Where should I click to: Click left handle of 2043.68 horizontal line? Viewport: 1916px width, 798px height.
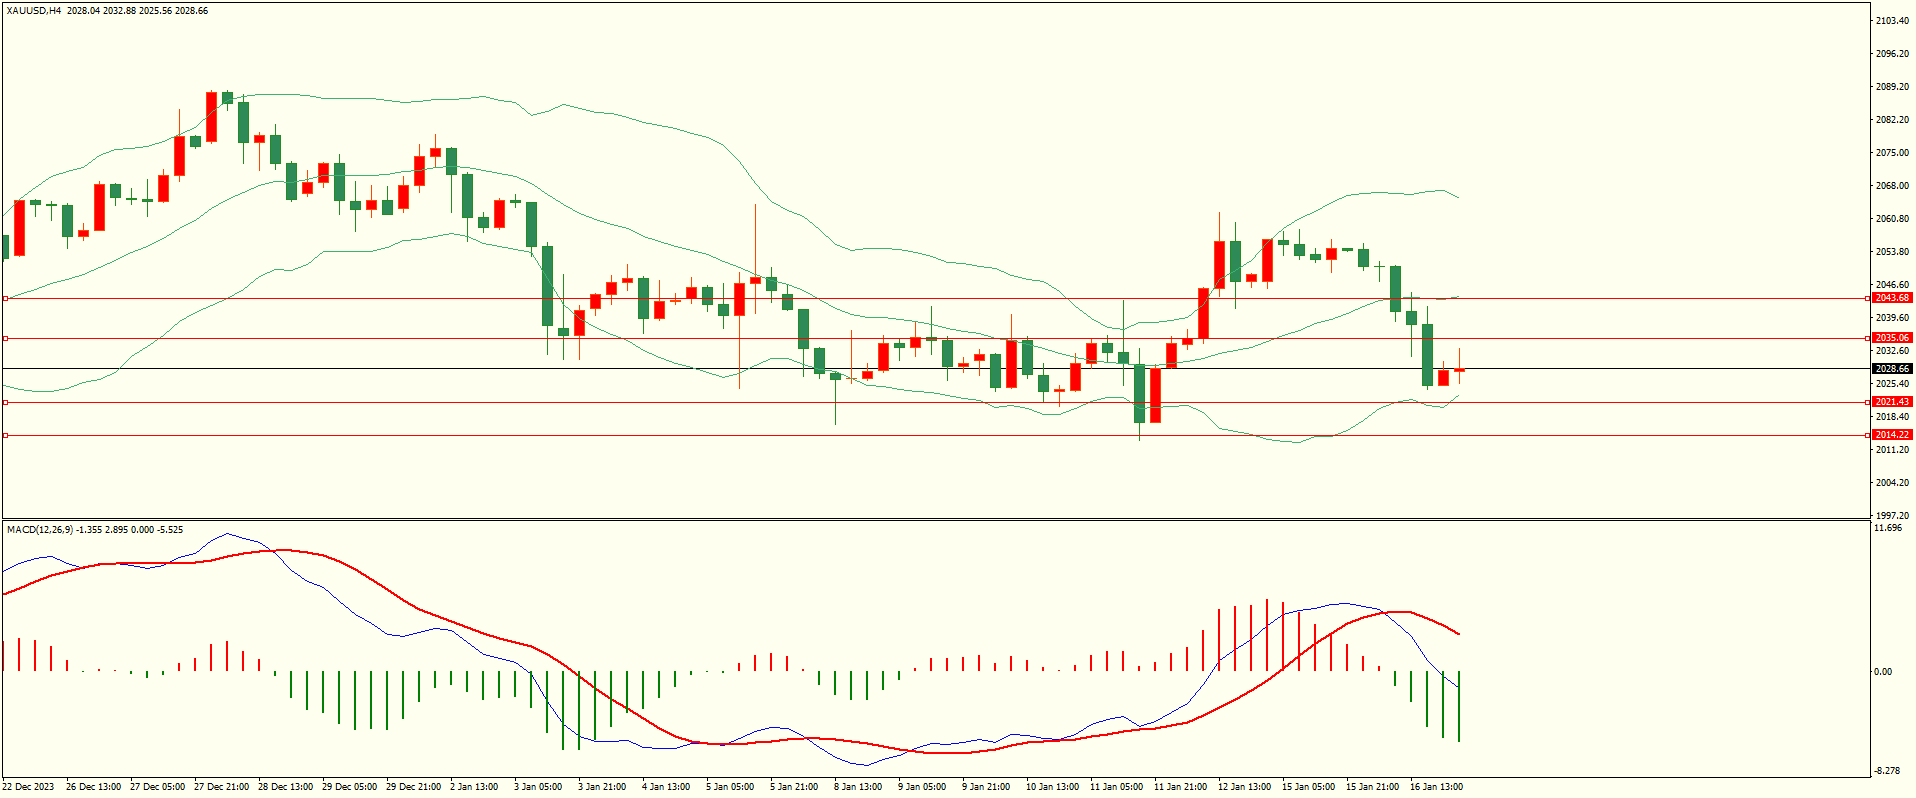click(5, 298)
